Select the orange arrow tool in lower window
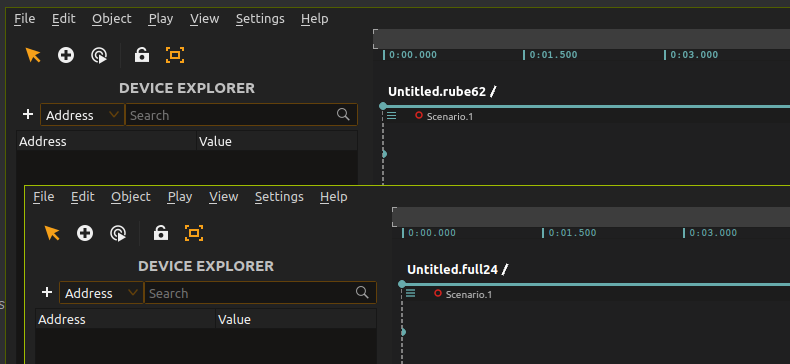 pyautogui.click(x=52, y=233)
